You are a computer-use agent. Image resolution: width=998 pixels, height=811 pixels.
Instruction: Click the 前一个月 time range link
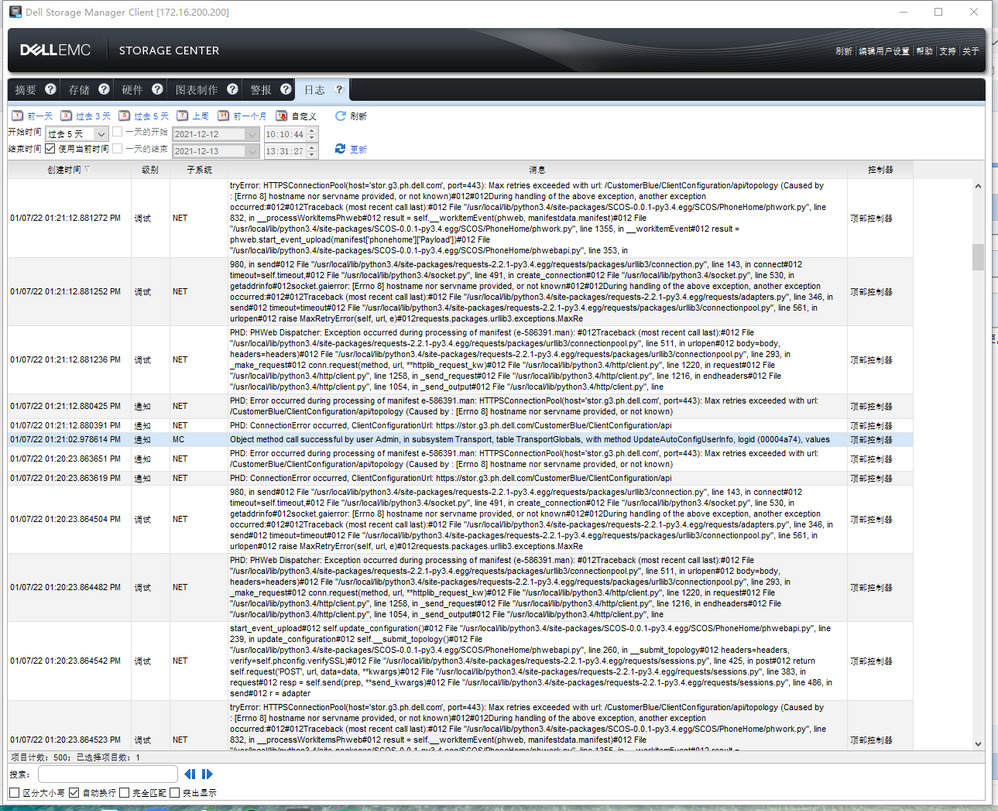coord(250,116)
